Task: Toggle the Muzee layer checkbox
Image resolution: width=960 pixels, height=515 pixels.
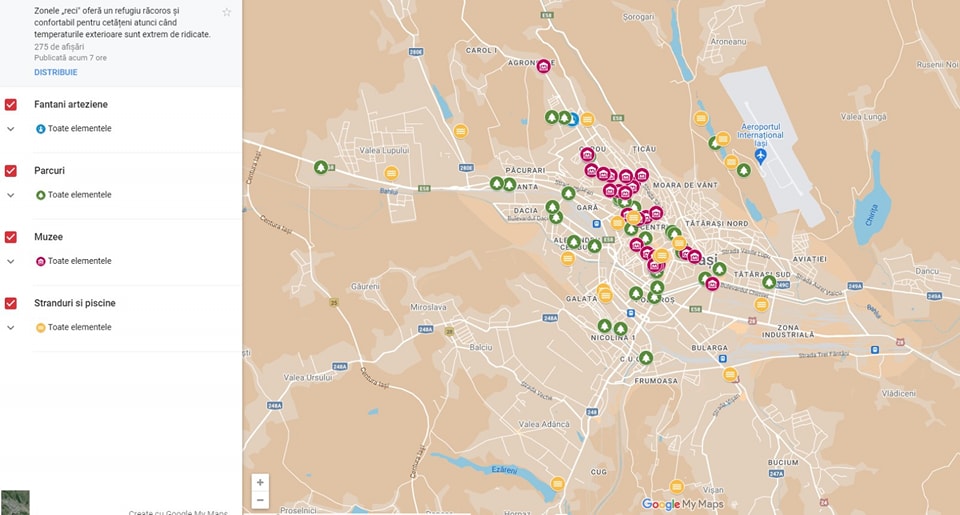Action: point(11,237)
